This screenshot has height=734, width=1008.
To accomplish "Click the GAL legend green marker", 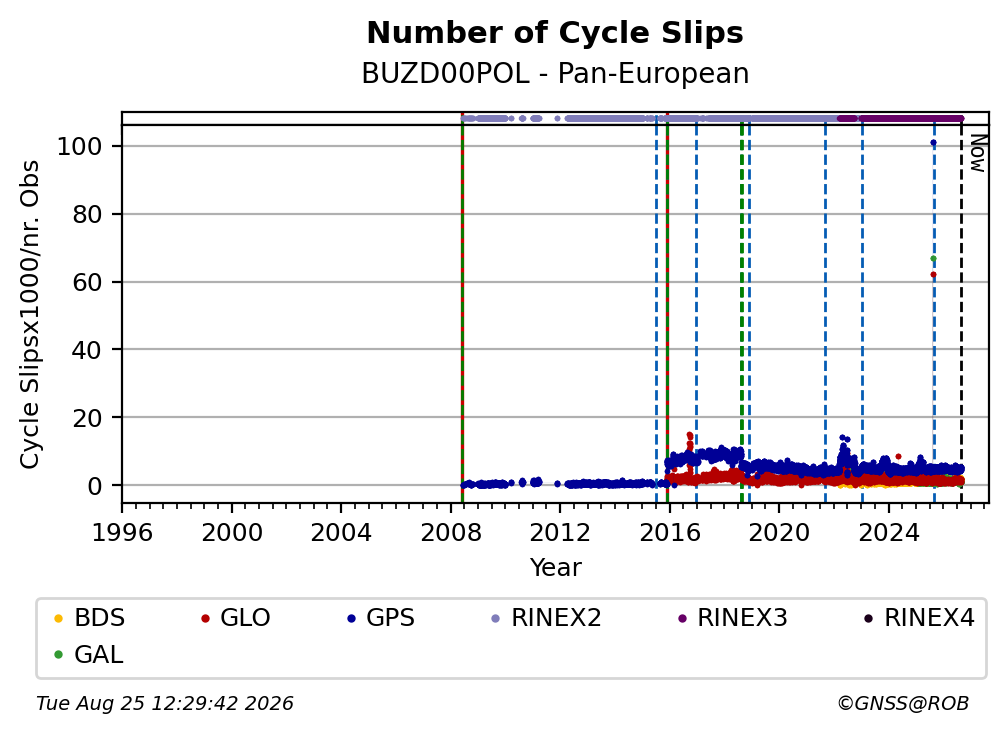I will pyautogui.click(x=58, y=655).
